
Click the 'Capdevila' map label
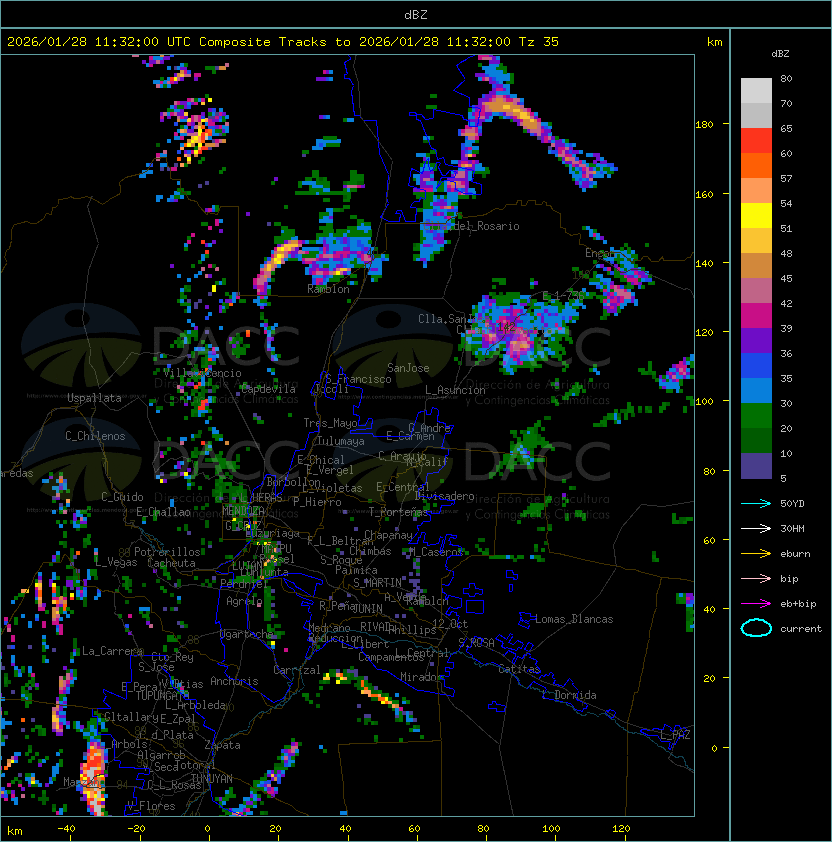(268, 389)
